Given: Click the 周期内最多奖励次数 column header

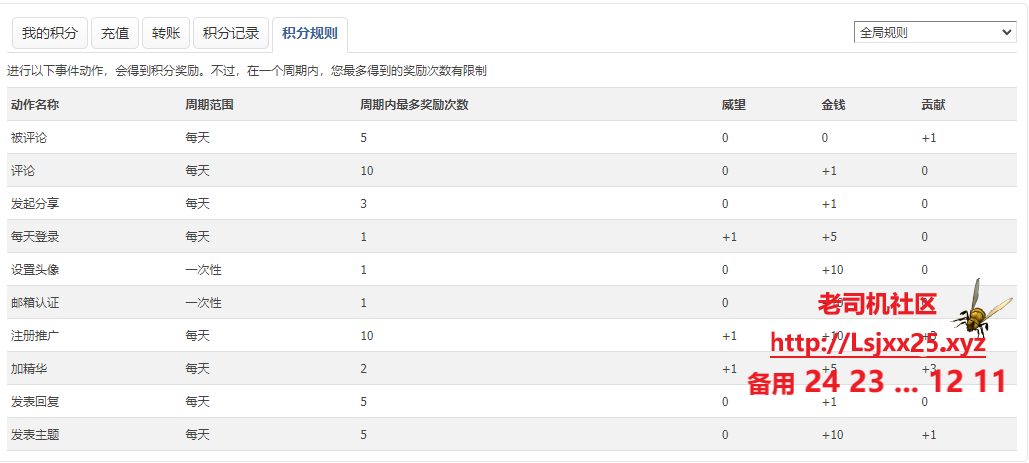Looking at the screenshot, I should tap(414, 105).
